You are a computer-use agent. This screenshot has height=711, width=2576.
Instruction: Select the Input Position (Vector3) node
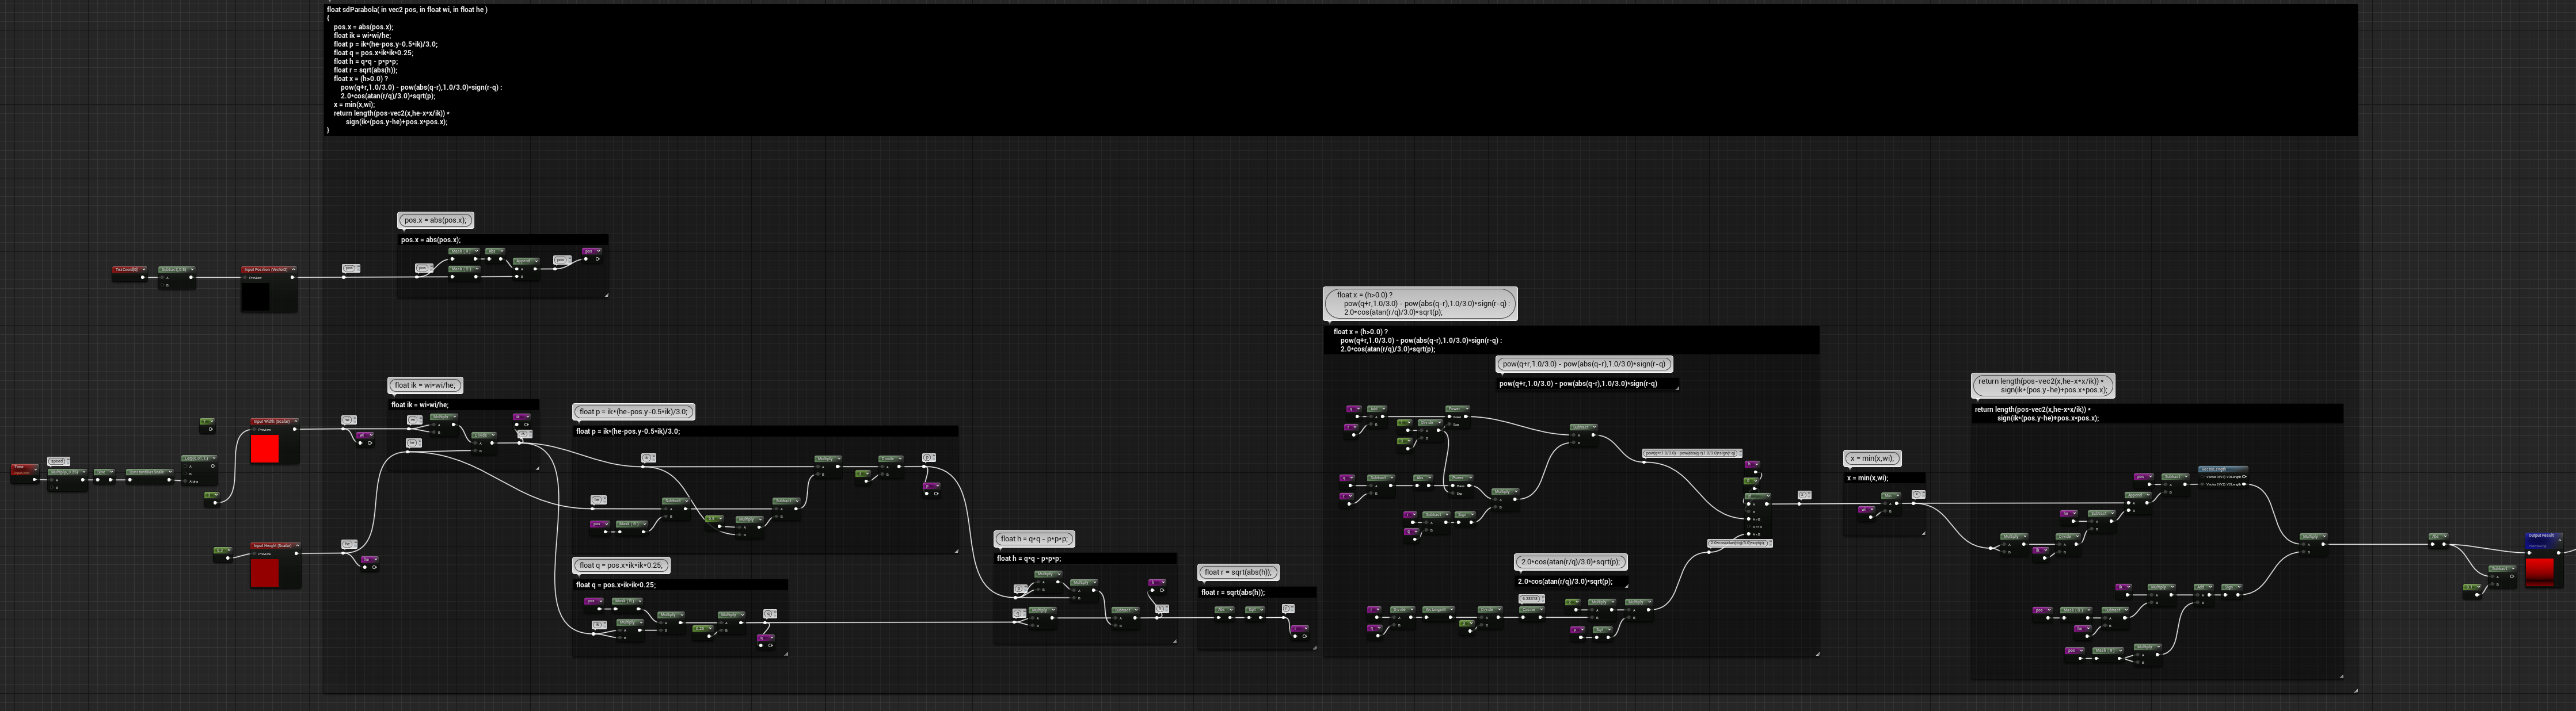[269, 289]
